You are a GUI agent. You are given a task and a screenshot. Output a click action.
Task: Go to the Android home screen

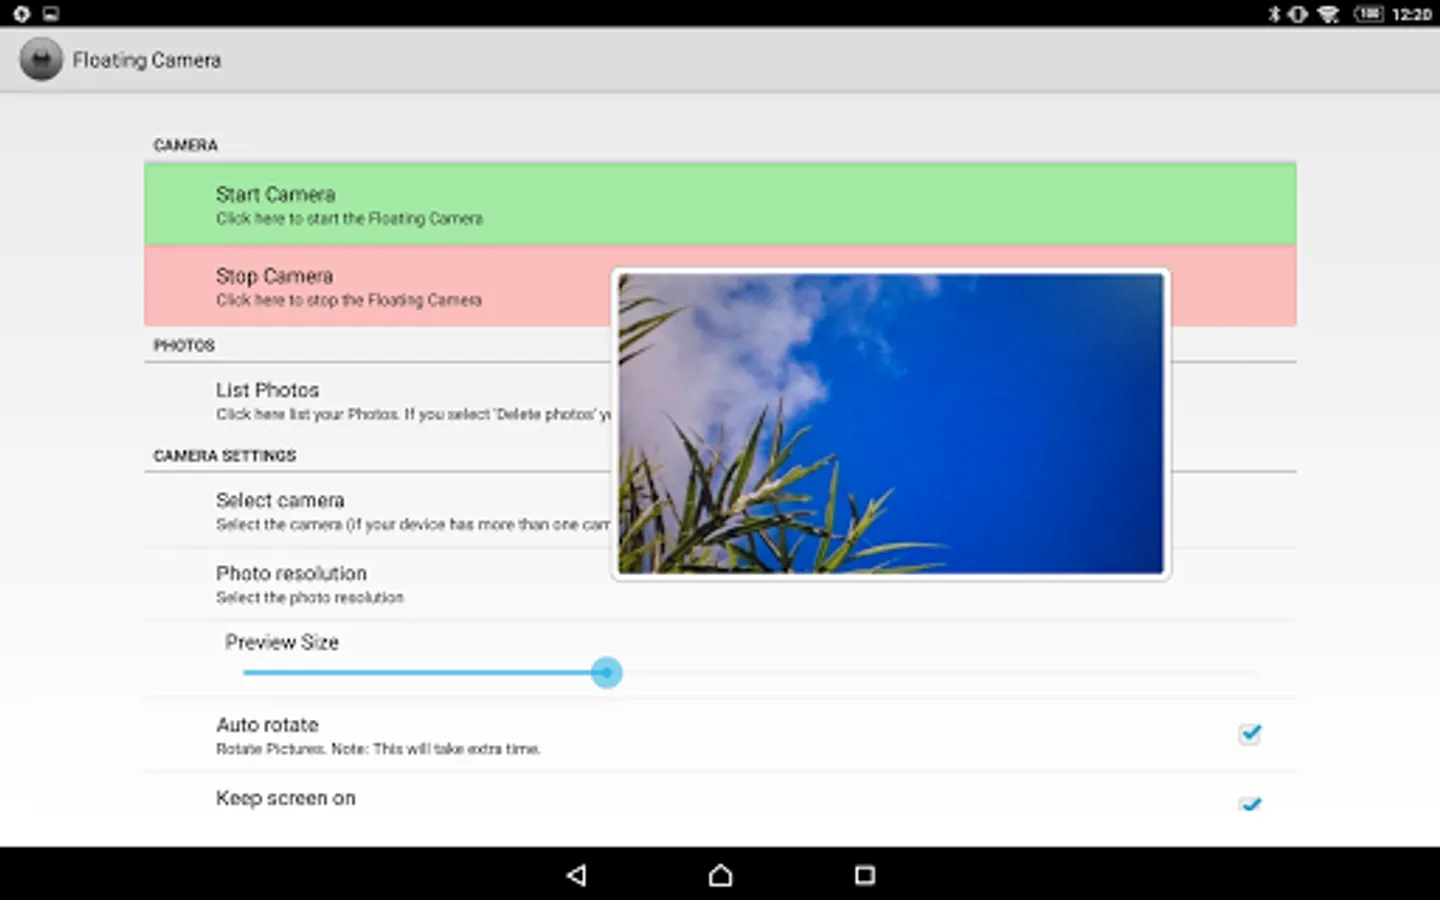[x=720, y=875]
